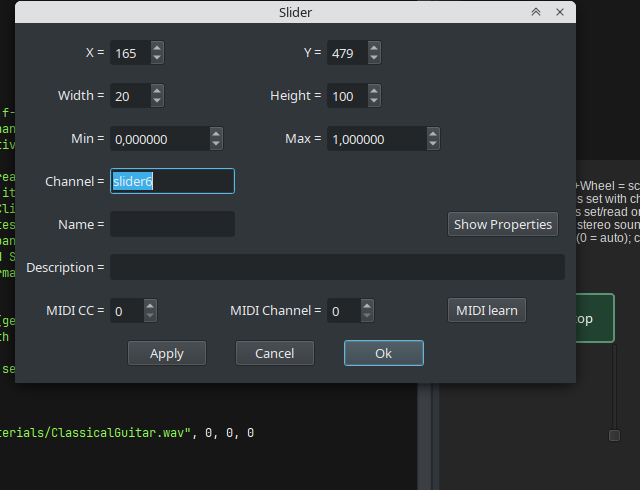
Task: Close the Slider dialog window
Action: [560, 12]
